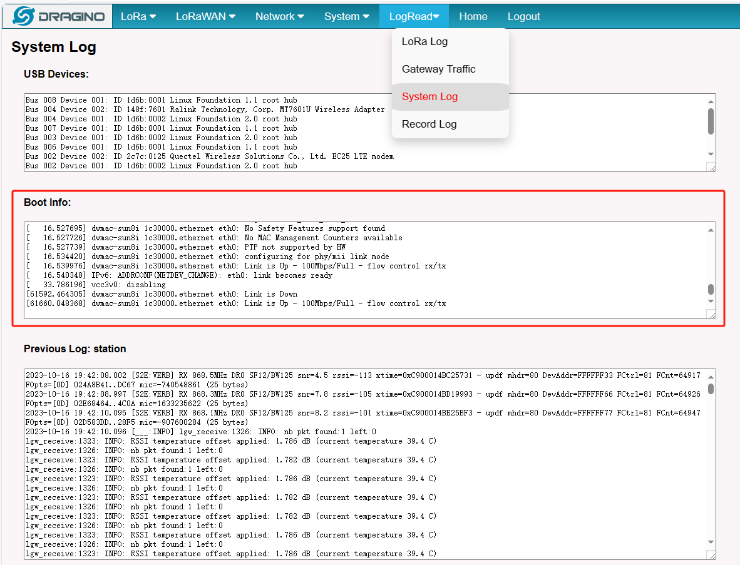Go to the Home page
The image size is (740, 565).
tap(473, 17)
